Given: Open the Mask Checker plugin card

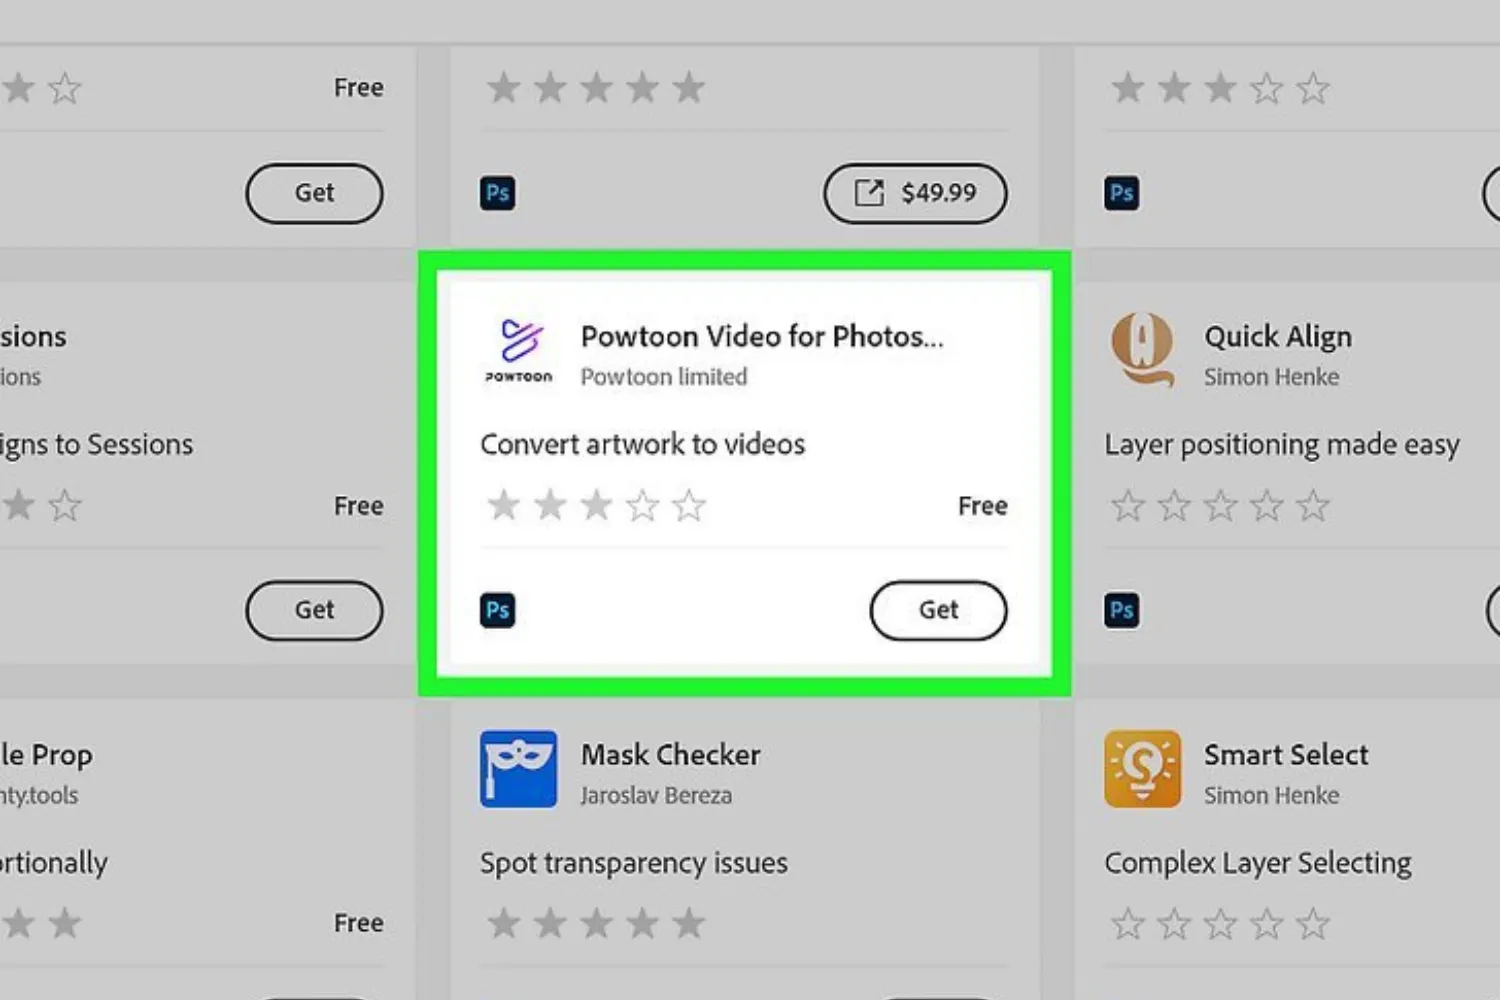Looking at the screenshot, I should click(671, 755).
